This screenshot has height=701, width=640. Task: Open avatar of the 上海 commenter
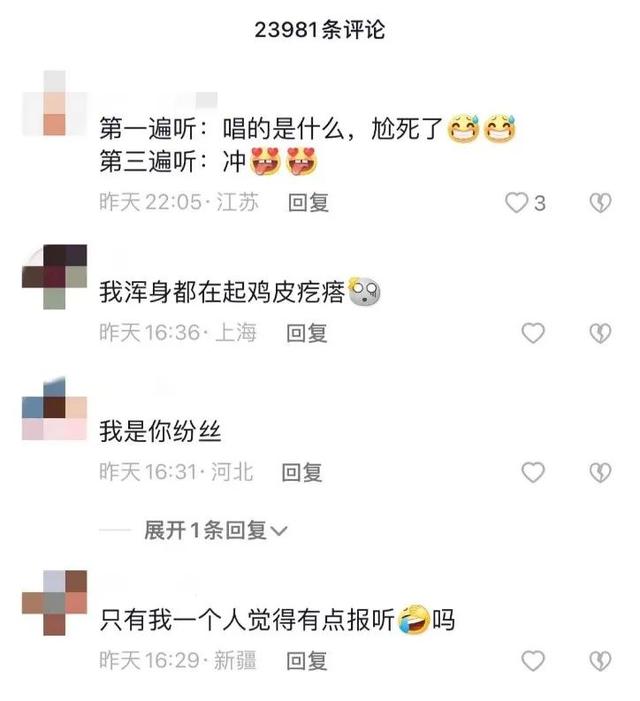tap(55, 277)
